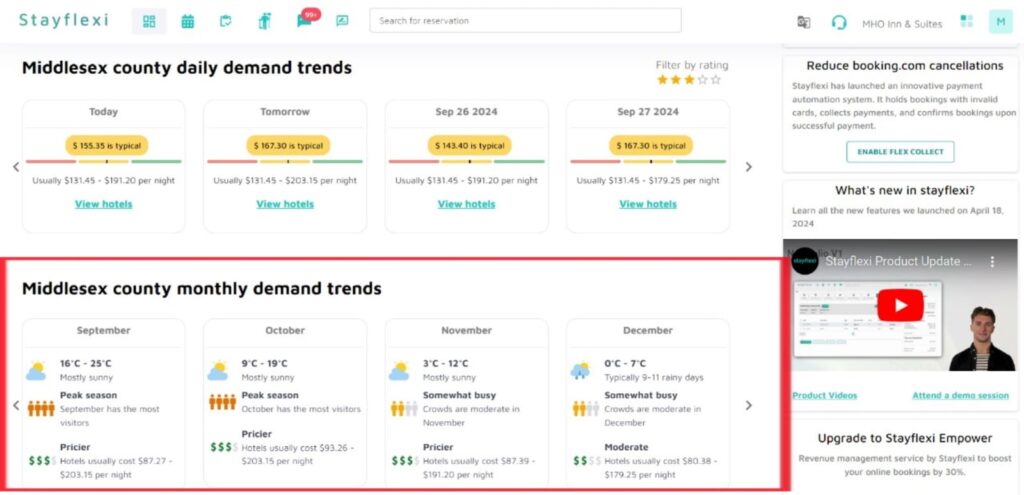
Task: Click the $155.35 is typical badge
Action: 106,146
